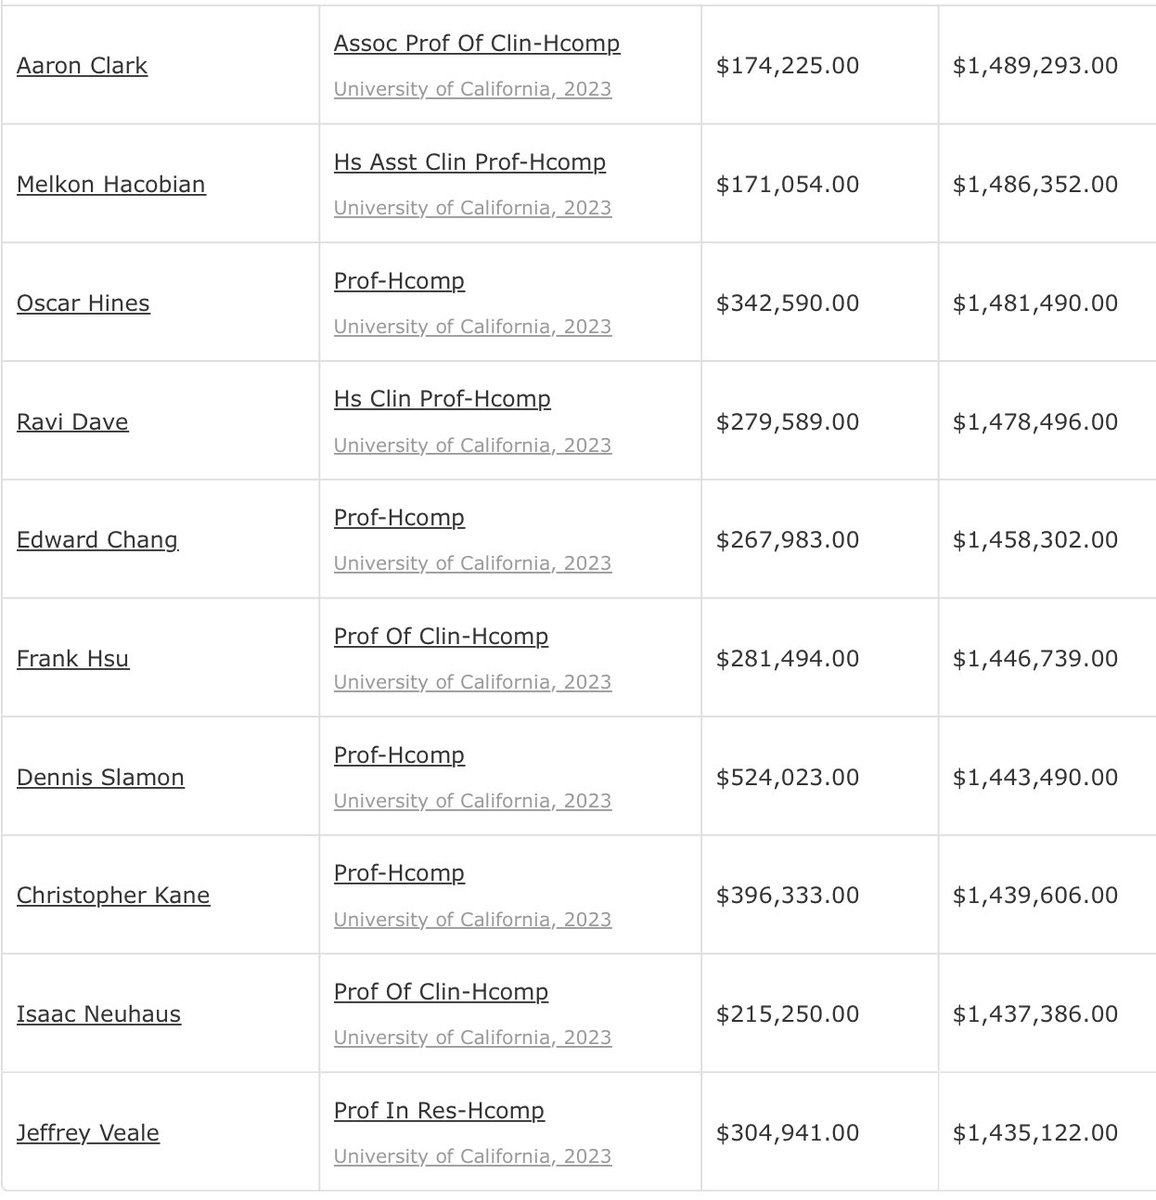Click the Oscar Hines name link
The width and height of the screenshot is (1156, 1200).
coord(83,303)
